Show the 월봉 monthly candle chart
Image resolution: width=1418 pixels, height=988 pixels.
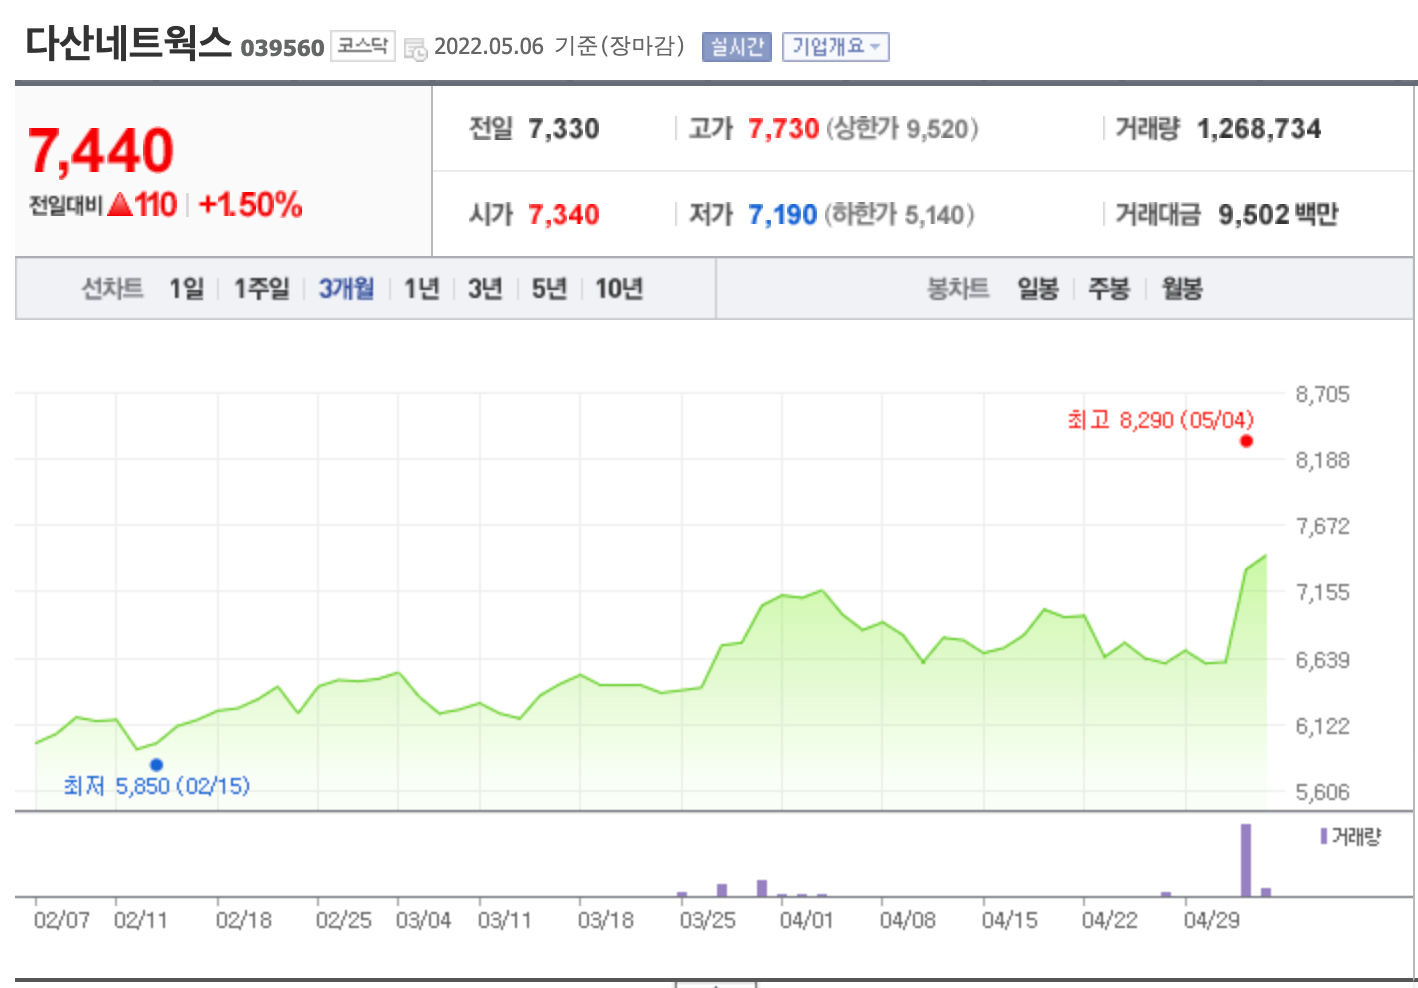[x=1182, y=289]
